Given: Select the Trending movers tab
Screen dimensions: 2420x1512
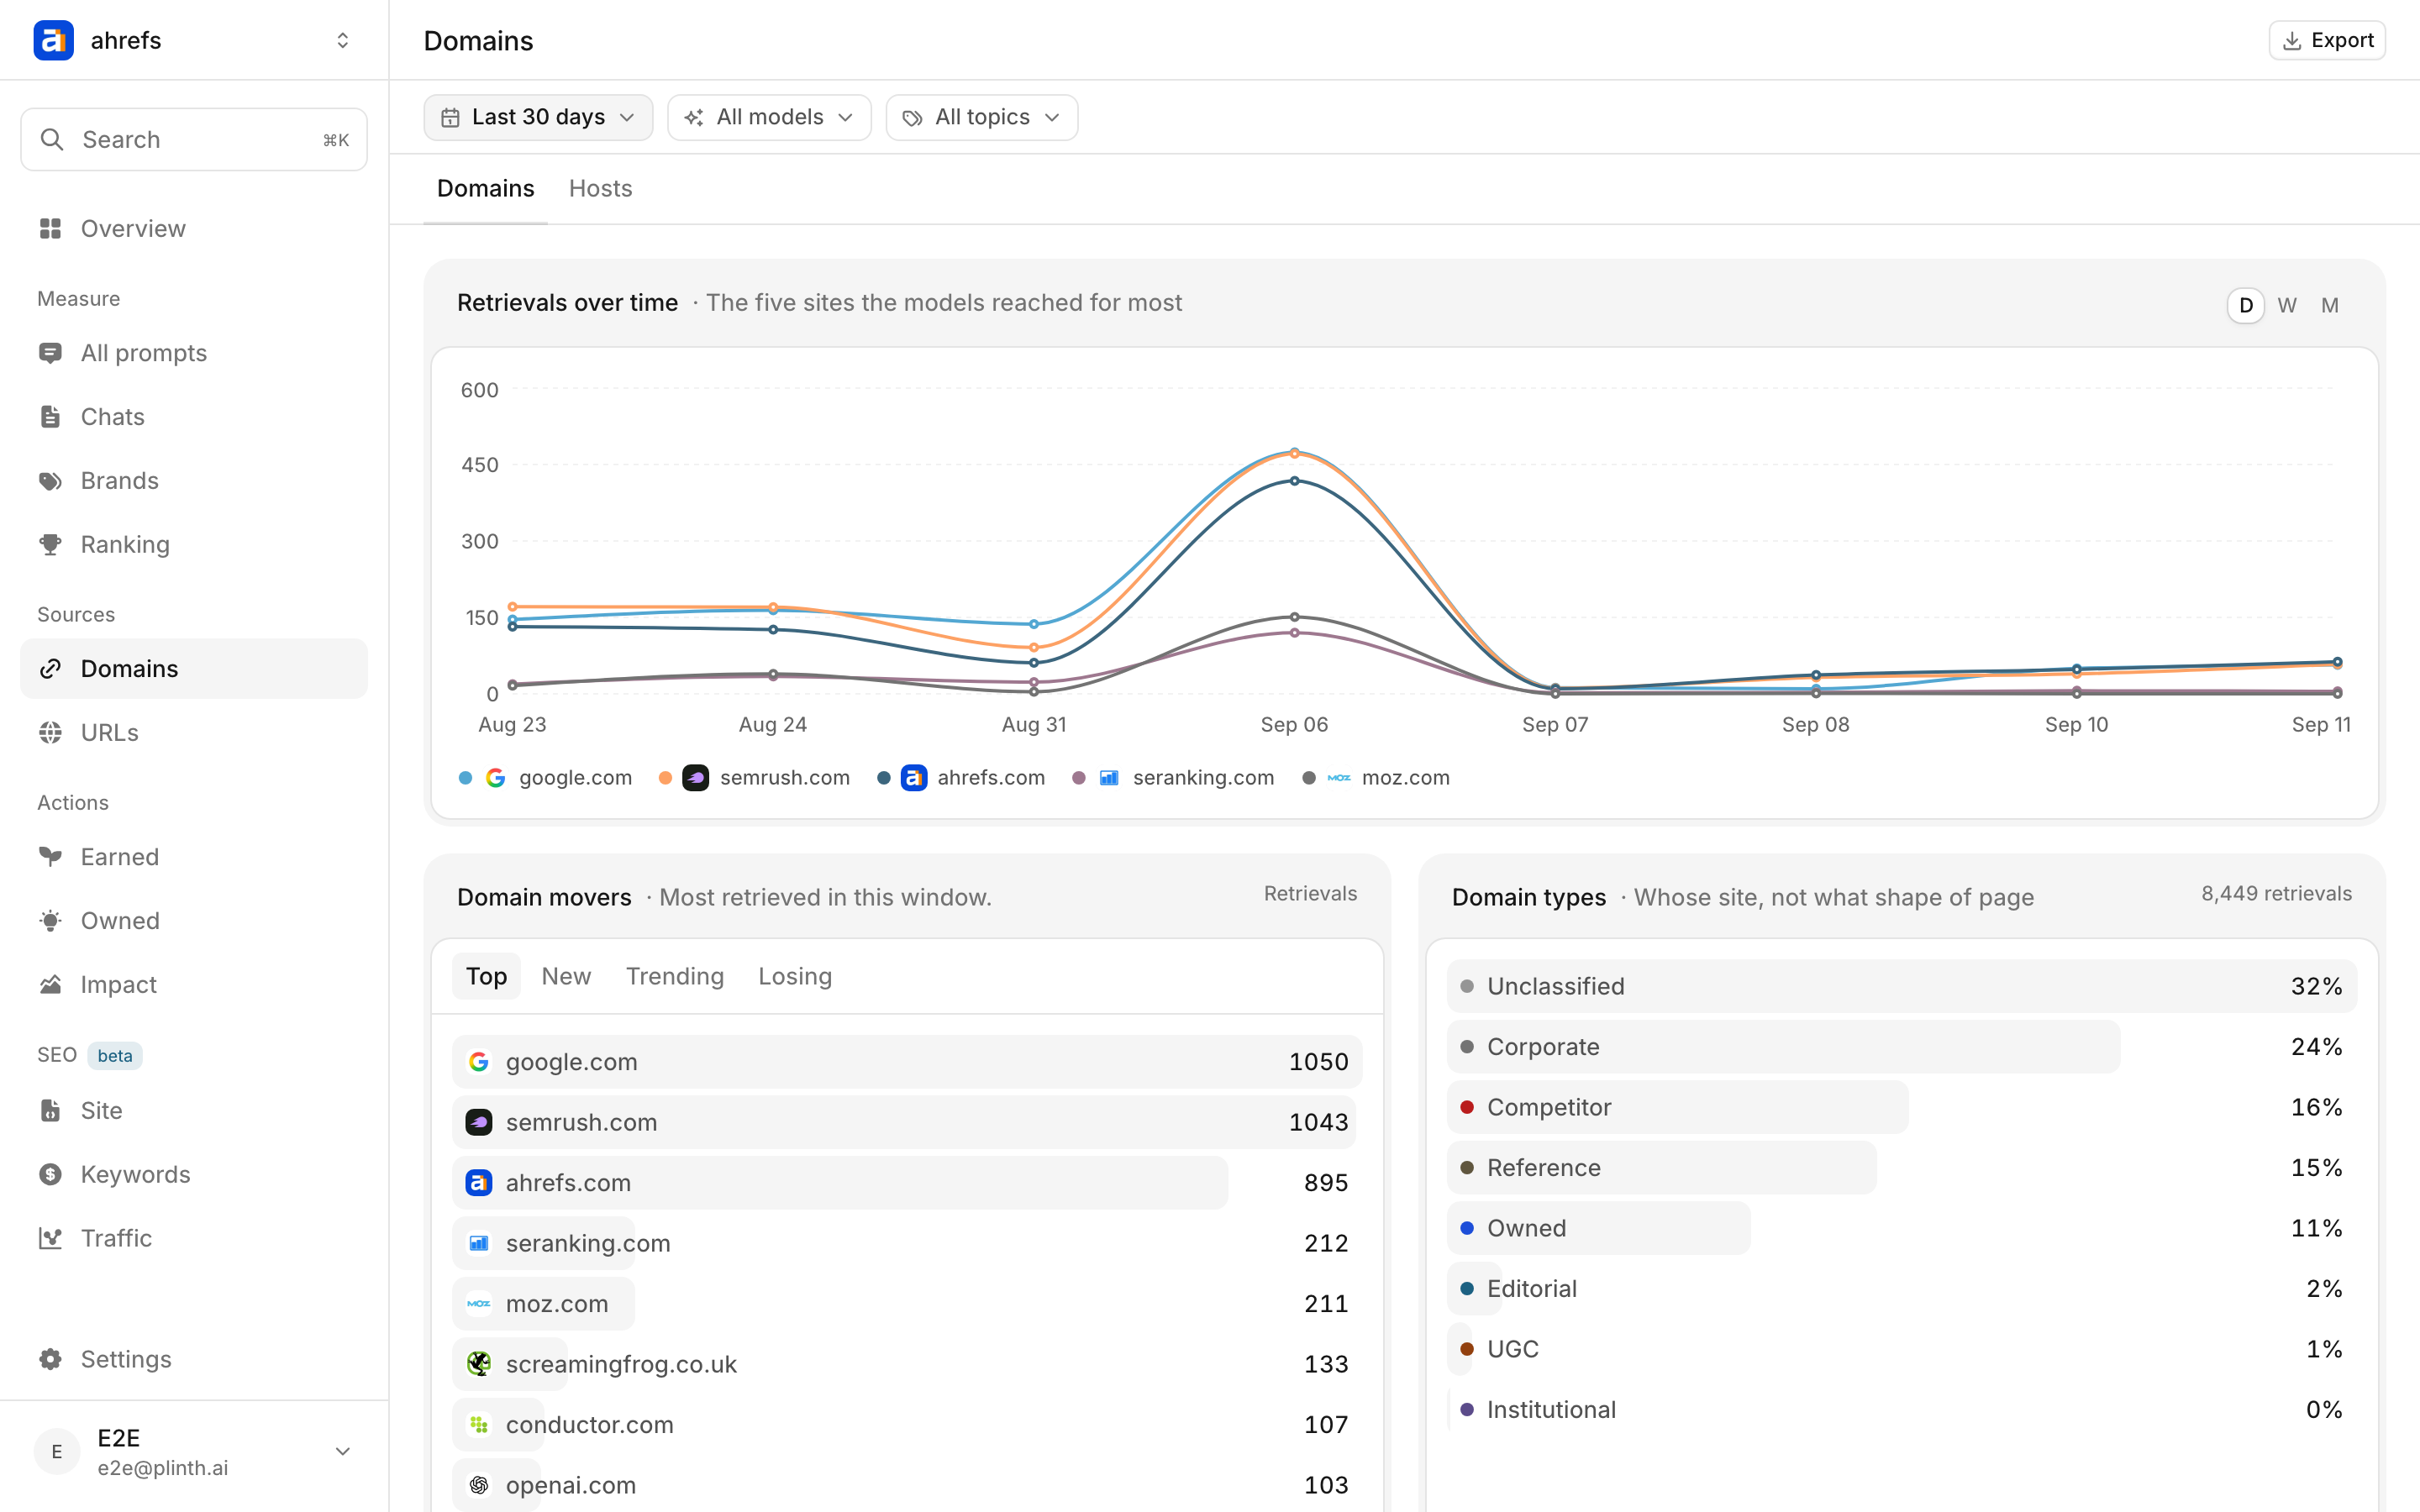Looking at the screenshot, I should (x=675, y=977).
